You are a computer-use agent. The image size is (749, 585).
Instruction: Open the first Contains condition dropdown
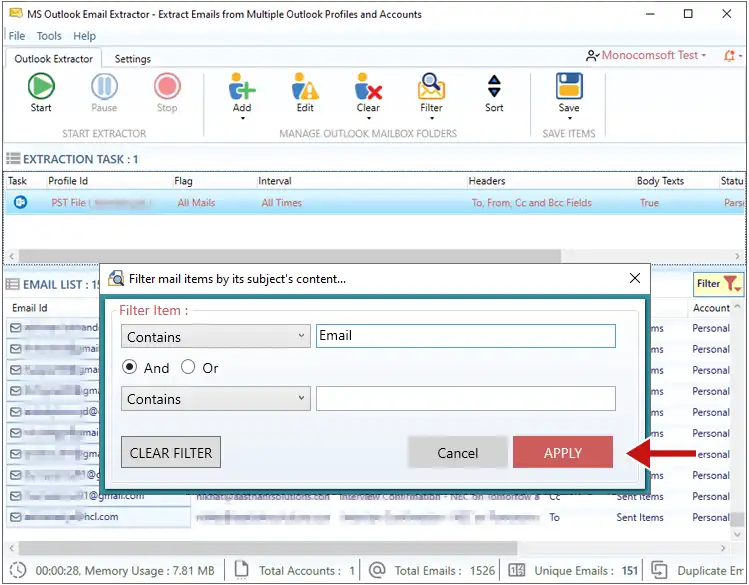[x=215, y=336]
